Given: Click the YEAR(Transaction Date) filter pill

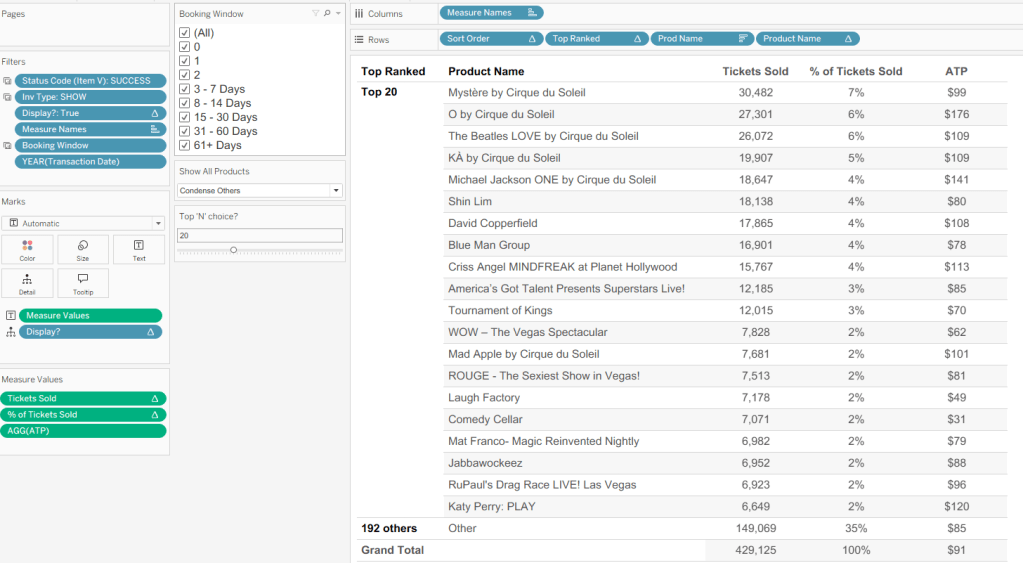Looking at the screenshot, I should click(88, 161).
